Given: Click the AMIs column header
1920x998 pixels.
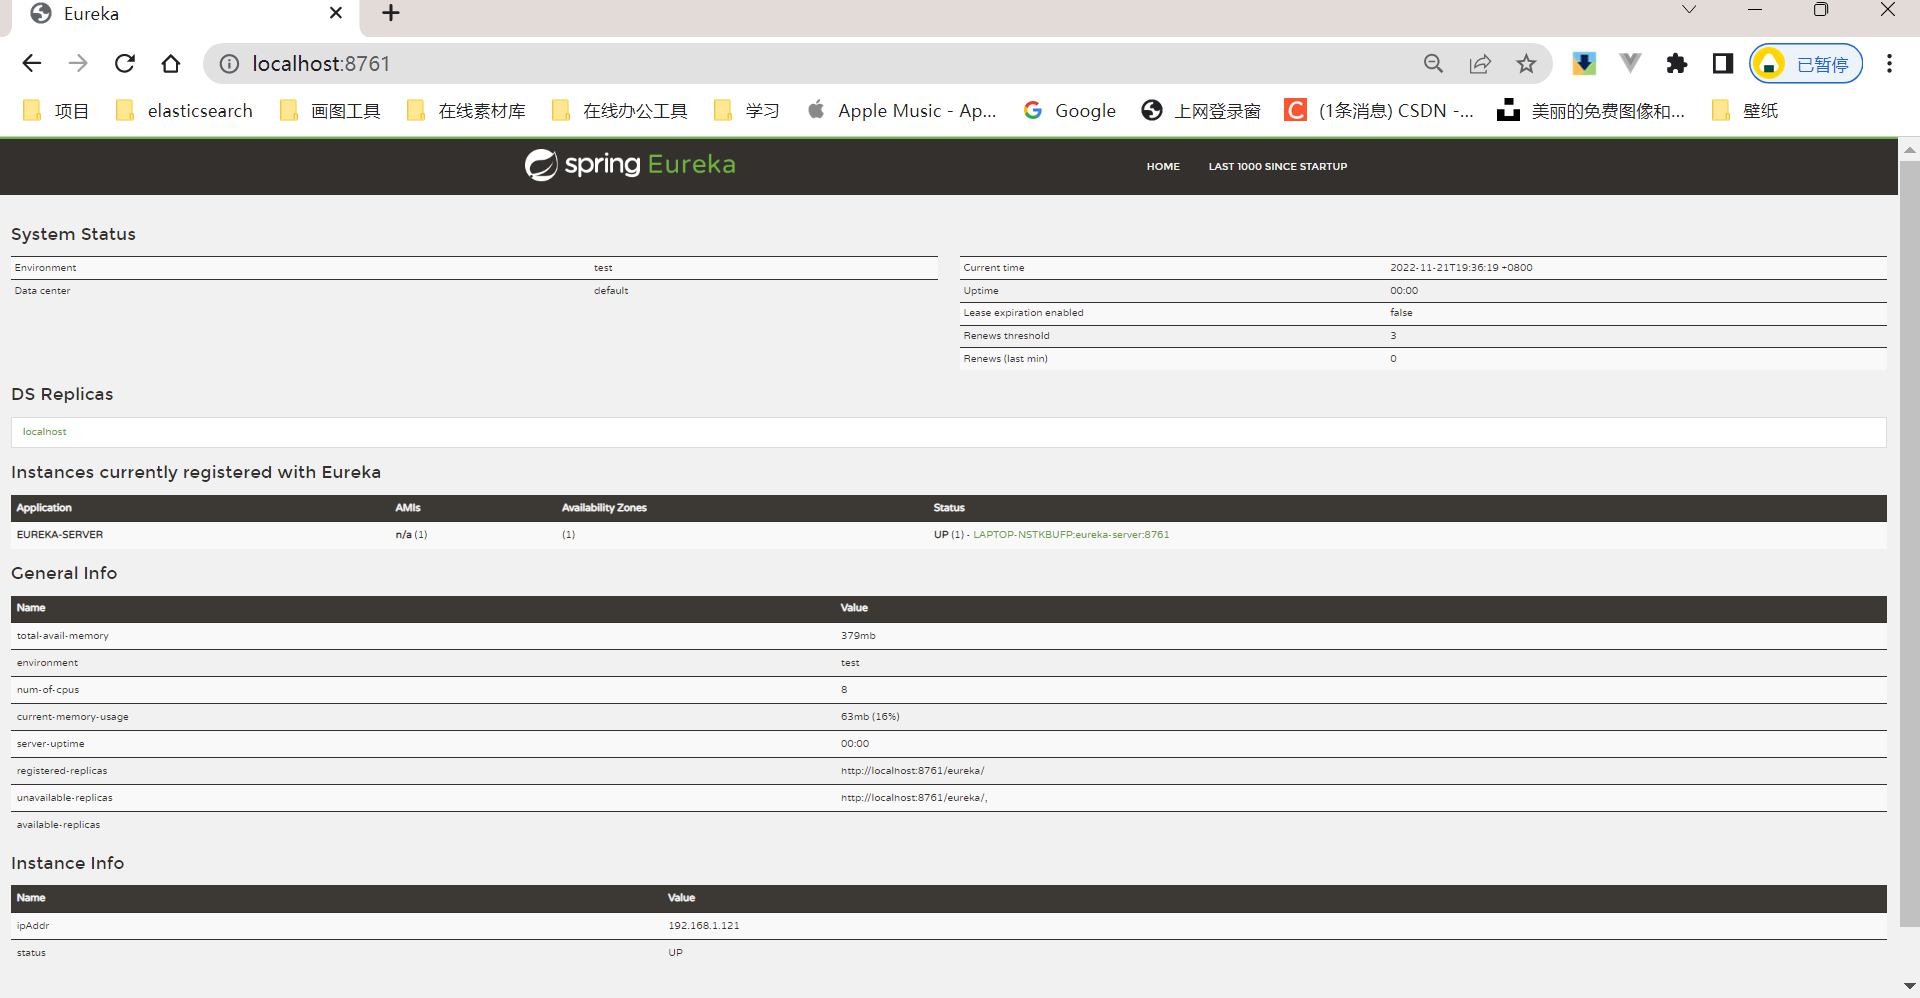Looking at the screenshot, I should [408, 508].
